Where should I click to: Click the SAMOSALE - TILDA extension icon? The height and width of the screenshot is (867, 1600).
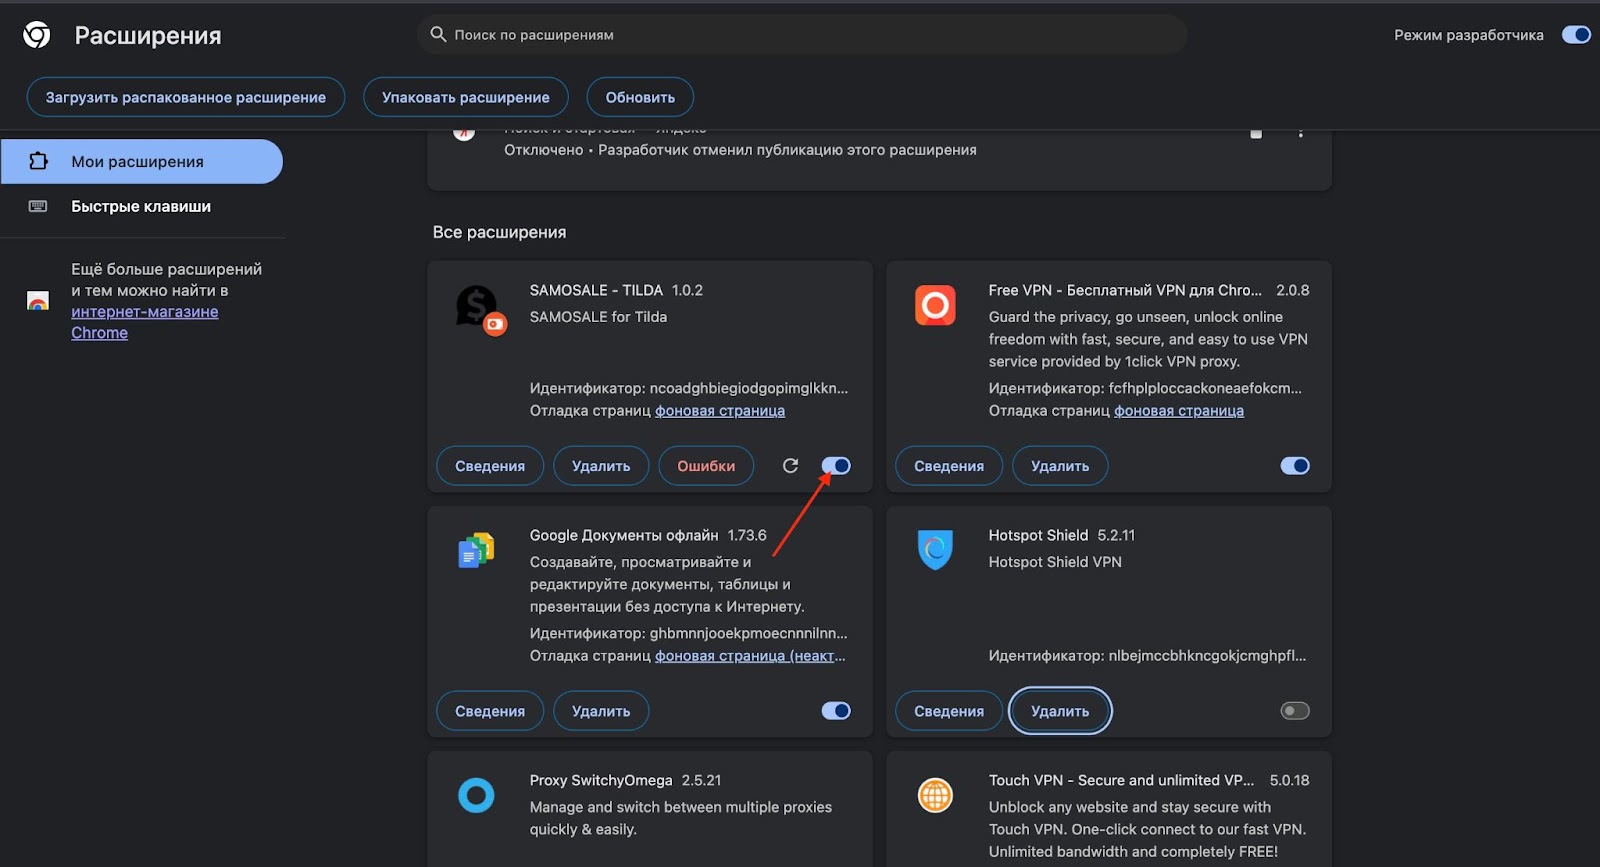pyautogui.click(x=480, y=310)
